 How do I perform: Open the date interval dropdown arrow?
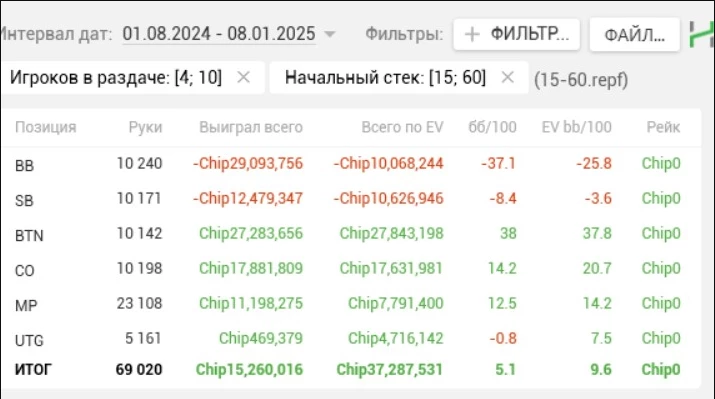pos(330,34)
